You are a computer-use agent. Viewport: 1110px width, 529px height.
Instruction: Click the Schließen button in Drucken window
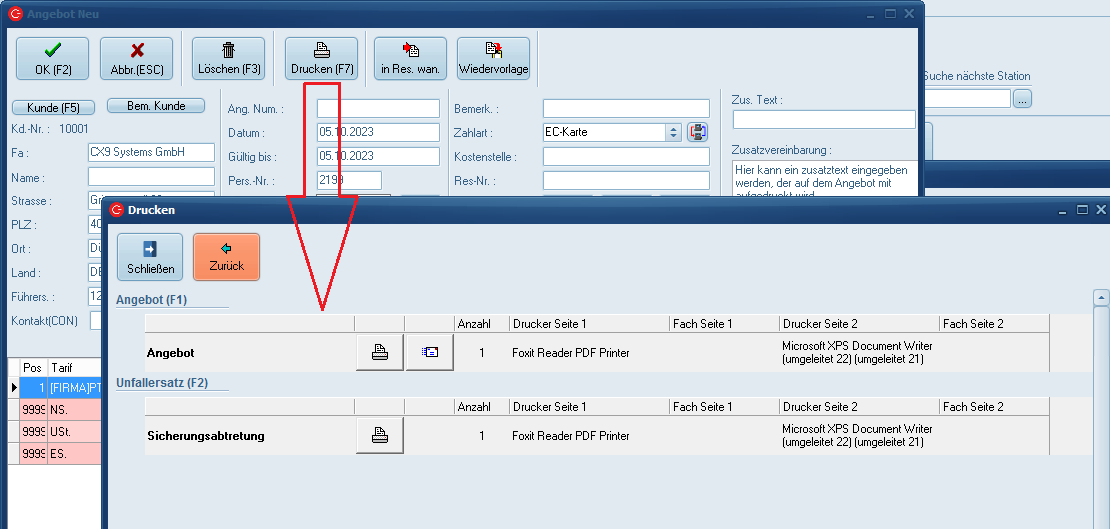tap(150, 257)
